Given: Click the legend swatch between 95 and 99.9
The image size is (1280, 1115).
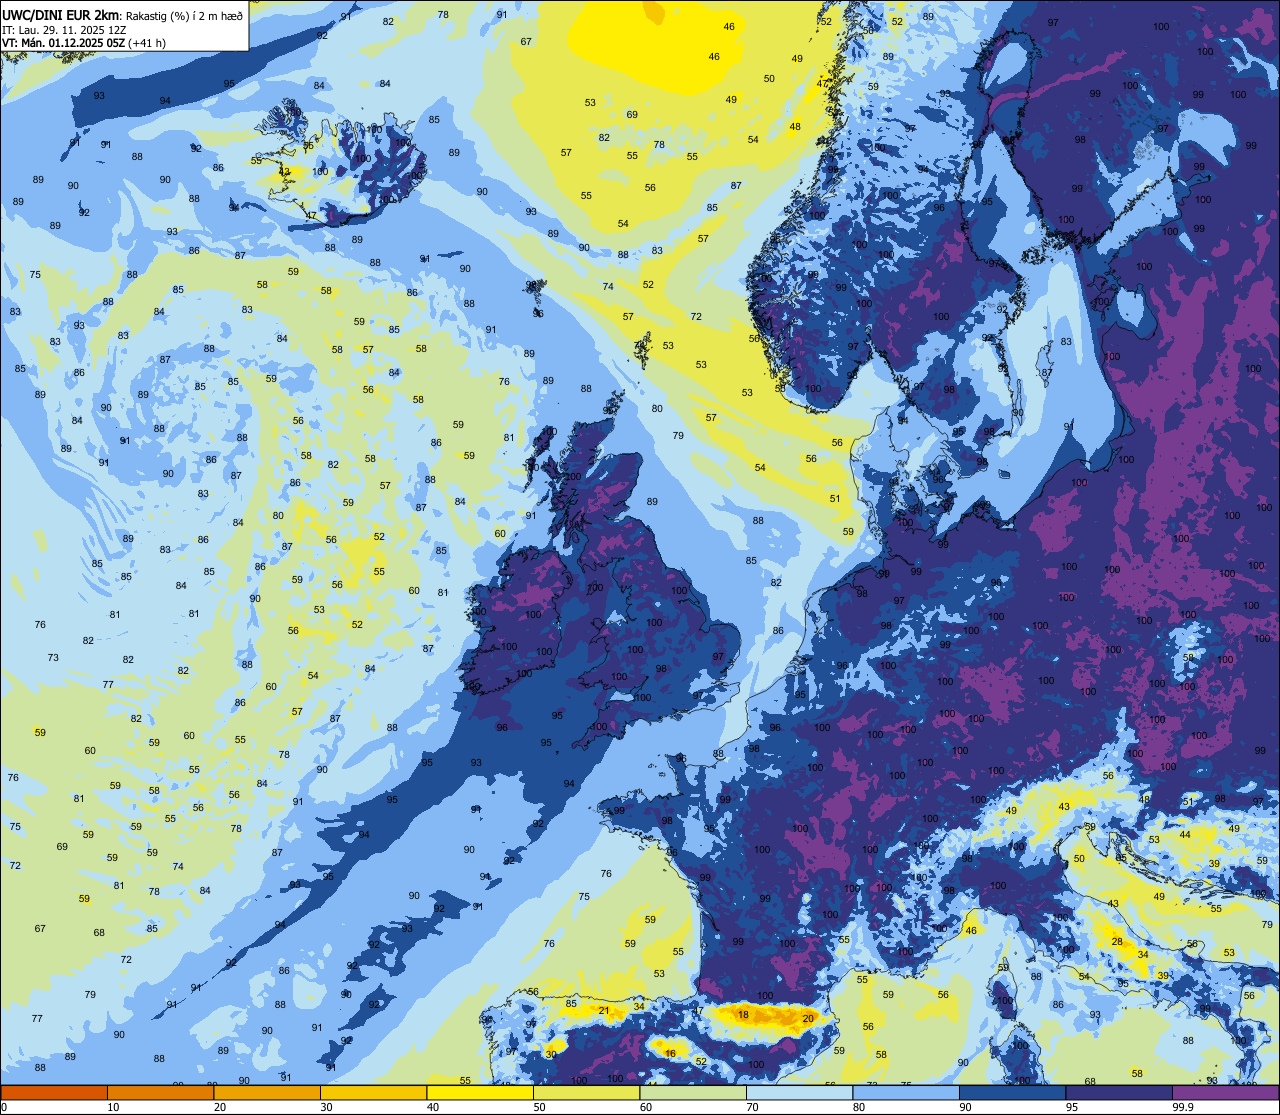Looking at the screenshot, I should pos(1119,1092).
